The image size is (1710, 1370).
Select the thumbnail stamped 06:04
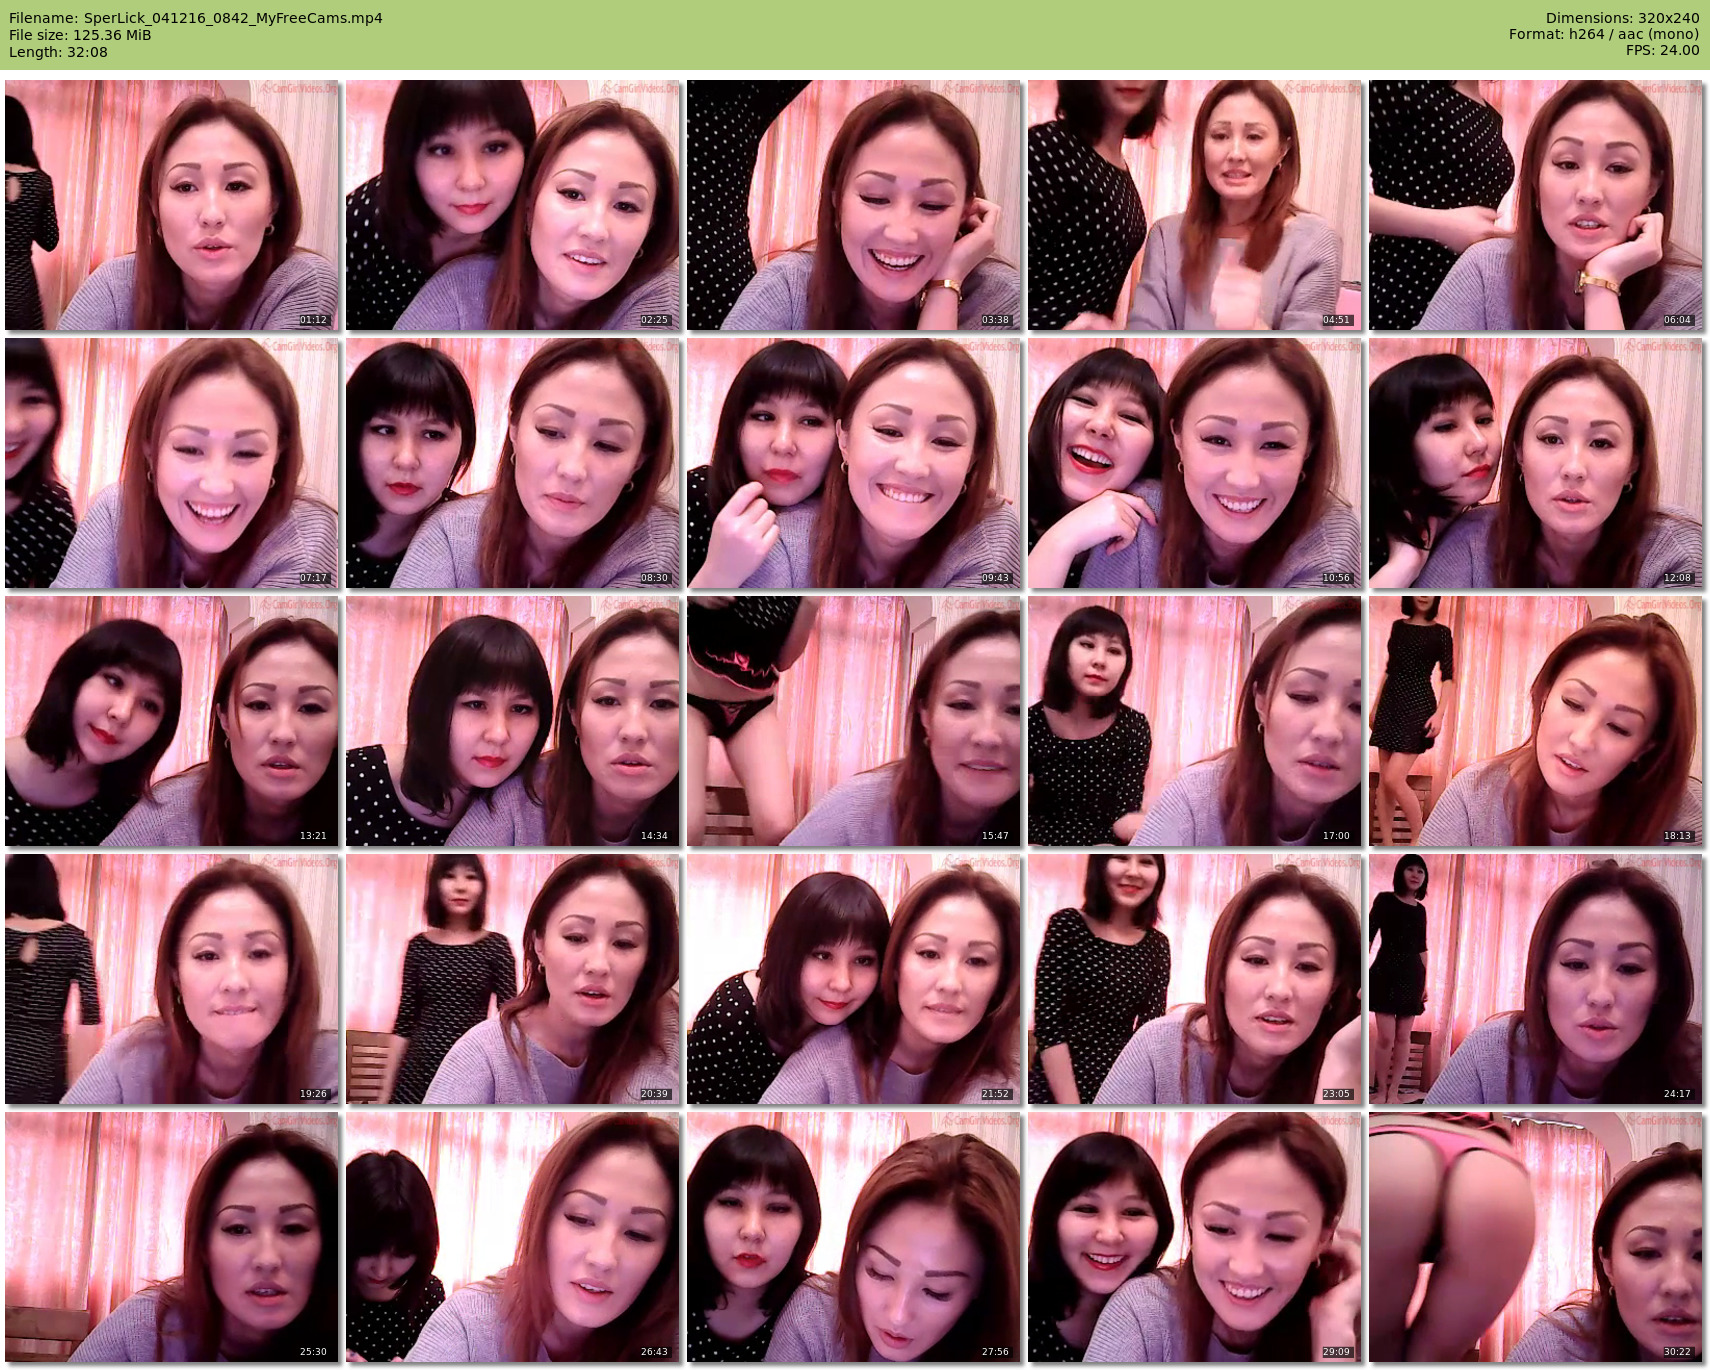click(x=1536, y=205)
